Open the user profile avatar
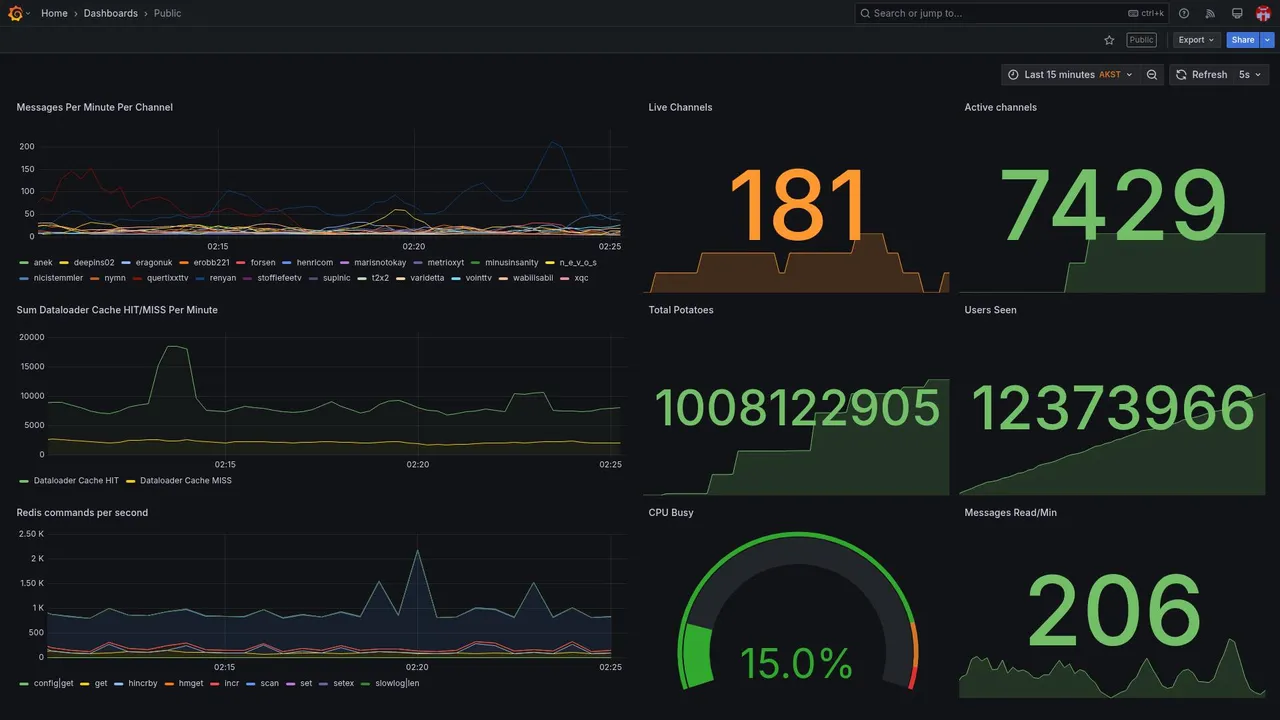 [x=1263, y=13]
